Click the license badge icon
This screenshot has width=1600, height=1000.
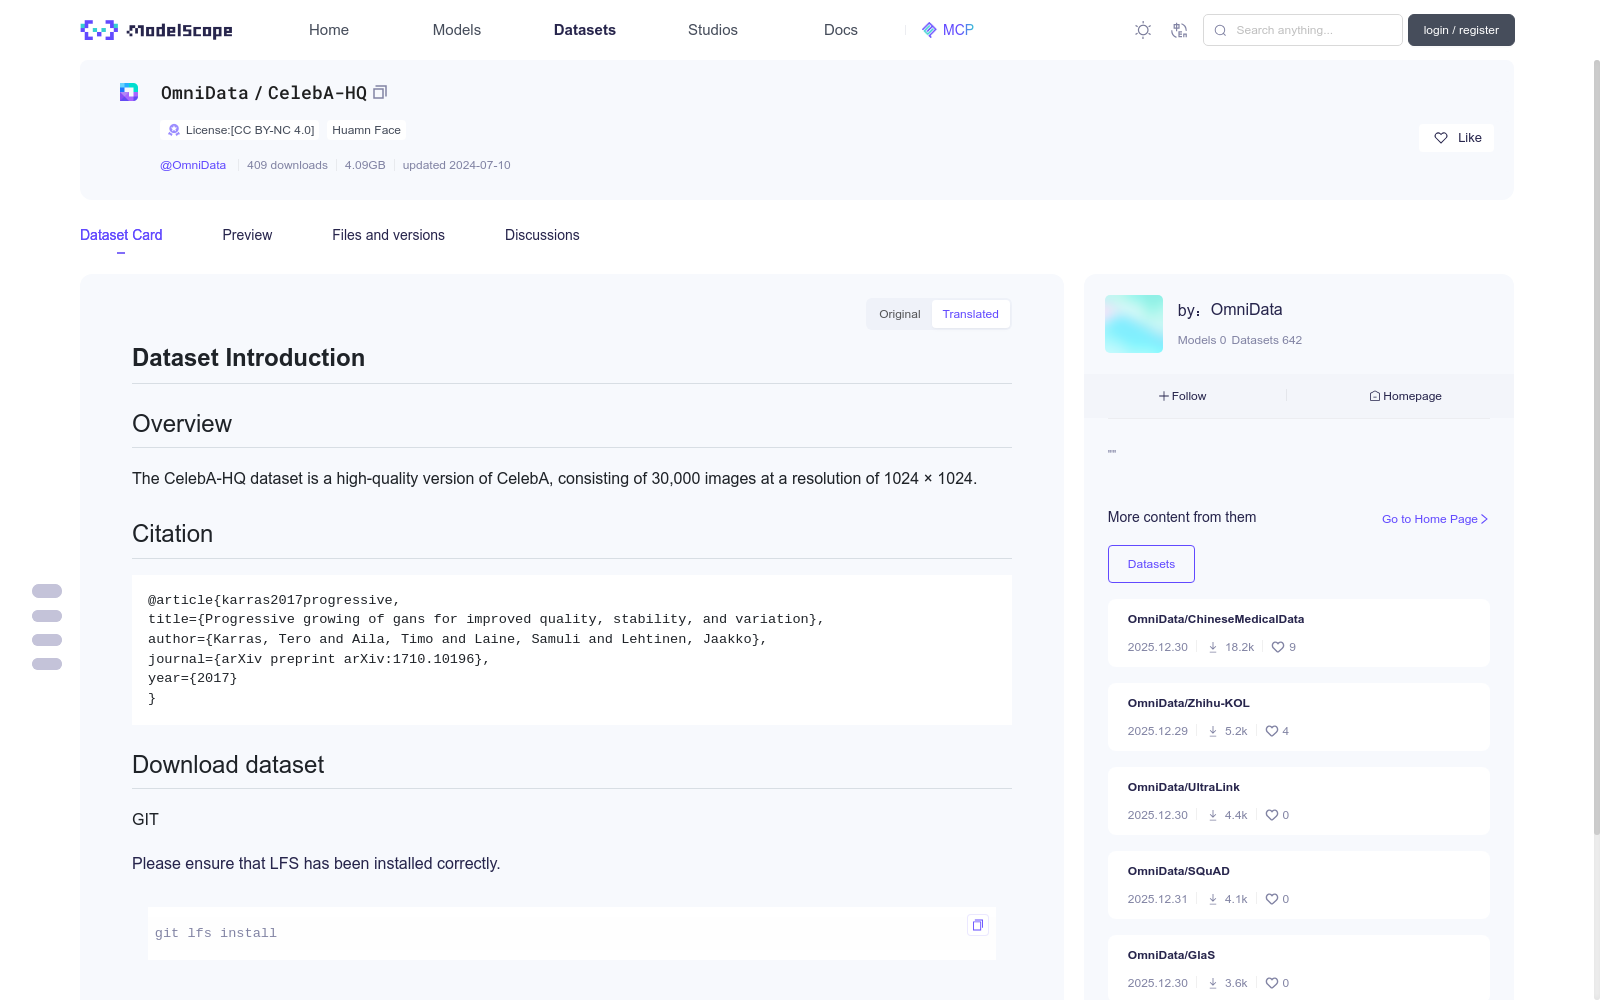(174, 130)
